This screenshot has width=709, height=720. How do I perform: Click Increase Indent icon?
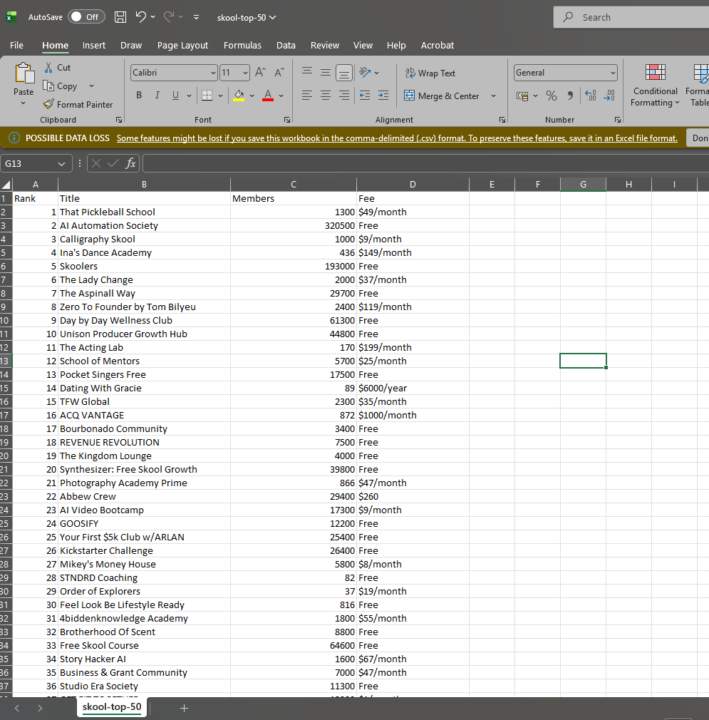[383, 96]
